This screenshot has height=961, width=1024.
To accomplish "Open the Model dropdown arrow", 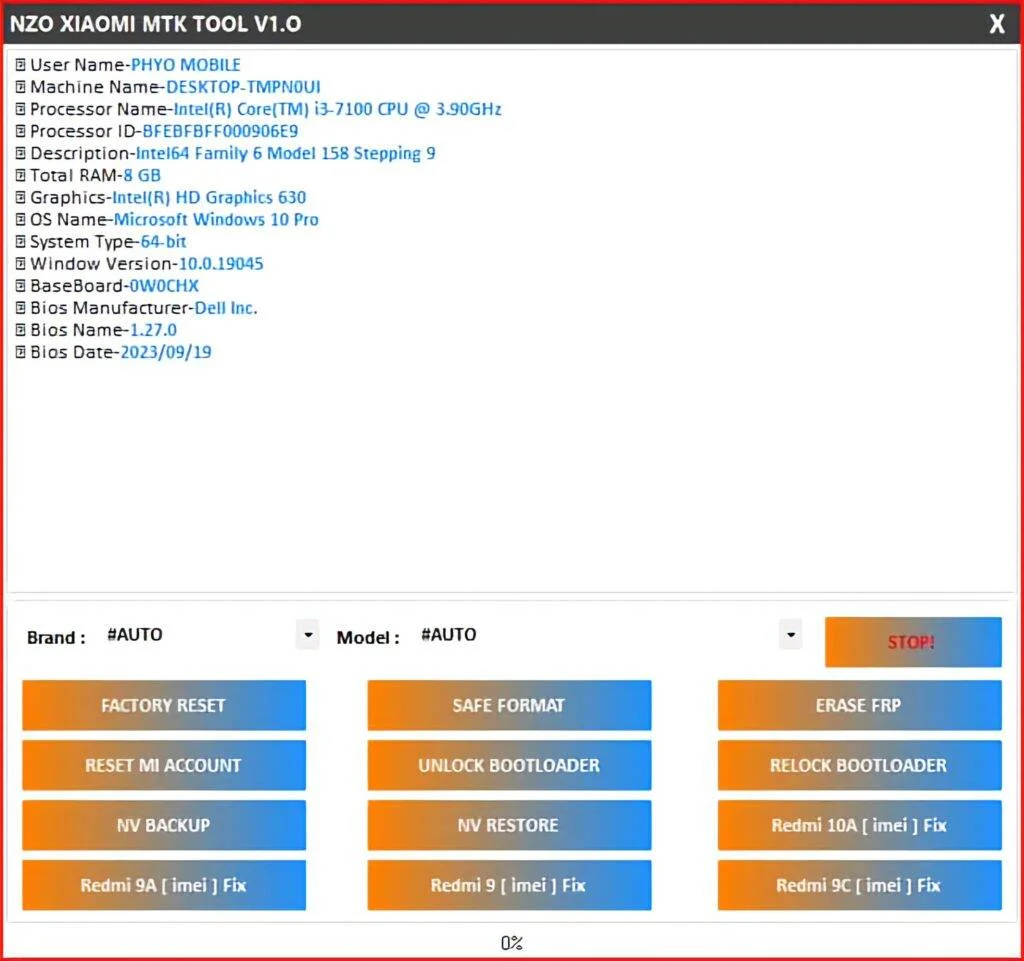I will (x=791, y=635).
